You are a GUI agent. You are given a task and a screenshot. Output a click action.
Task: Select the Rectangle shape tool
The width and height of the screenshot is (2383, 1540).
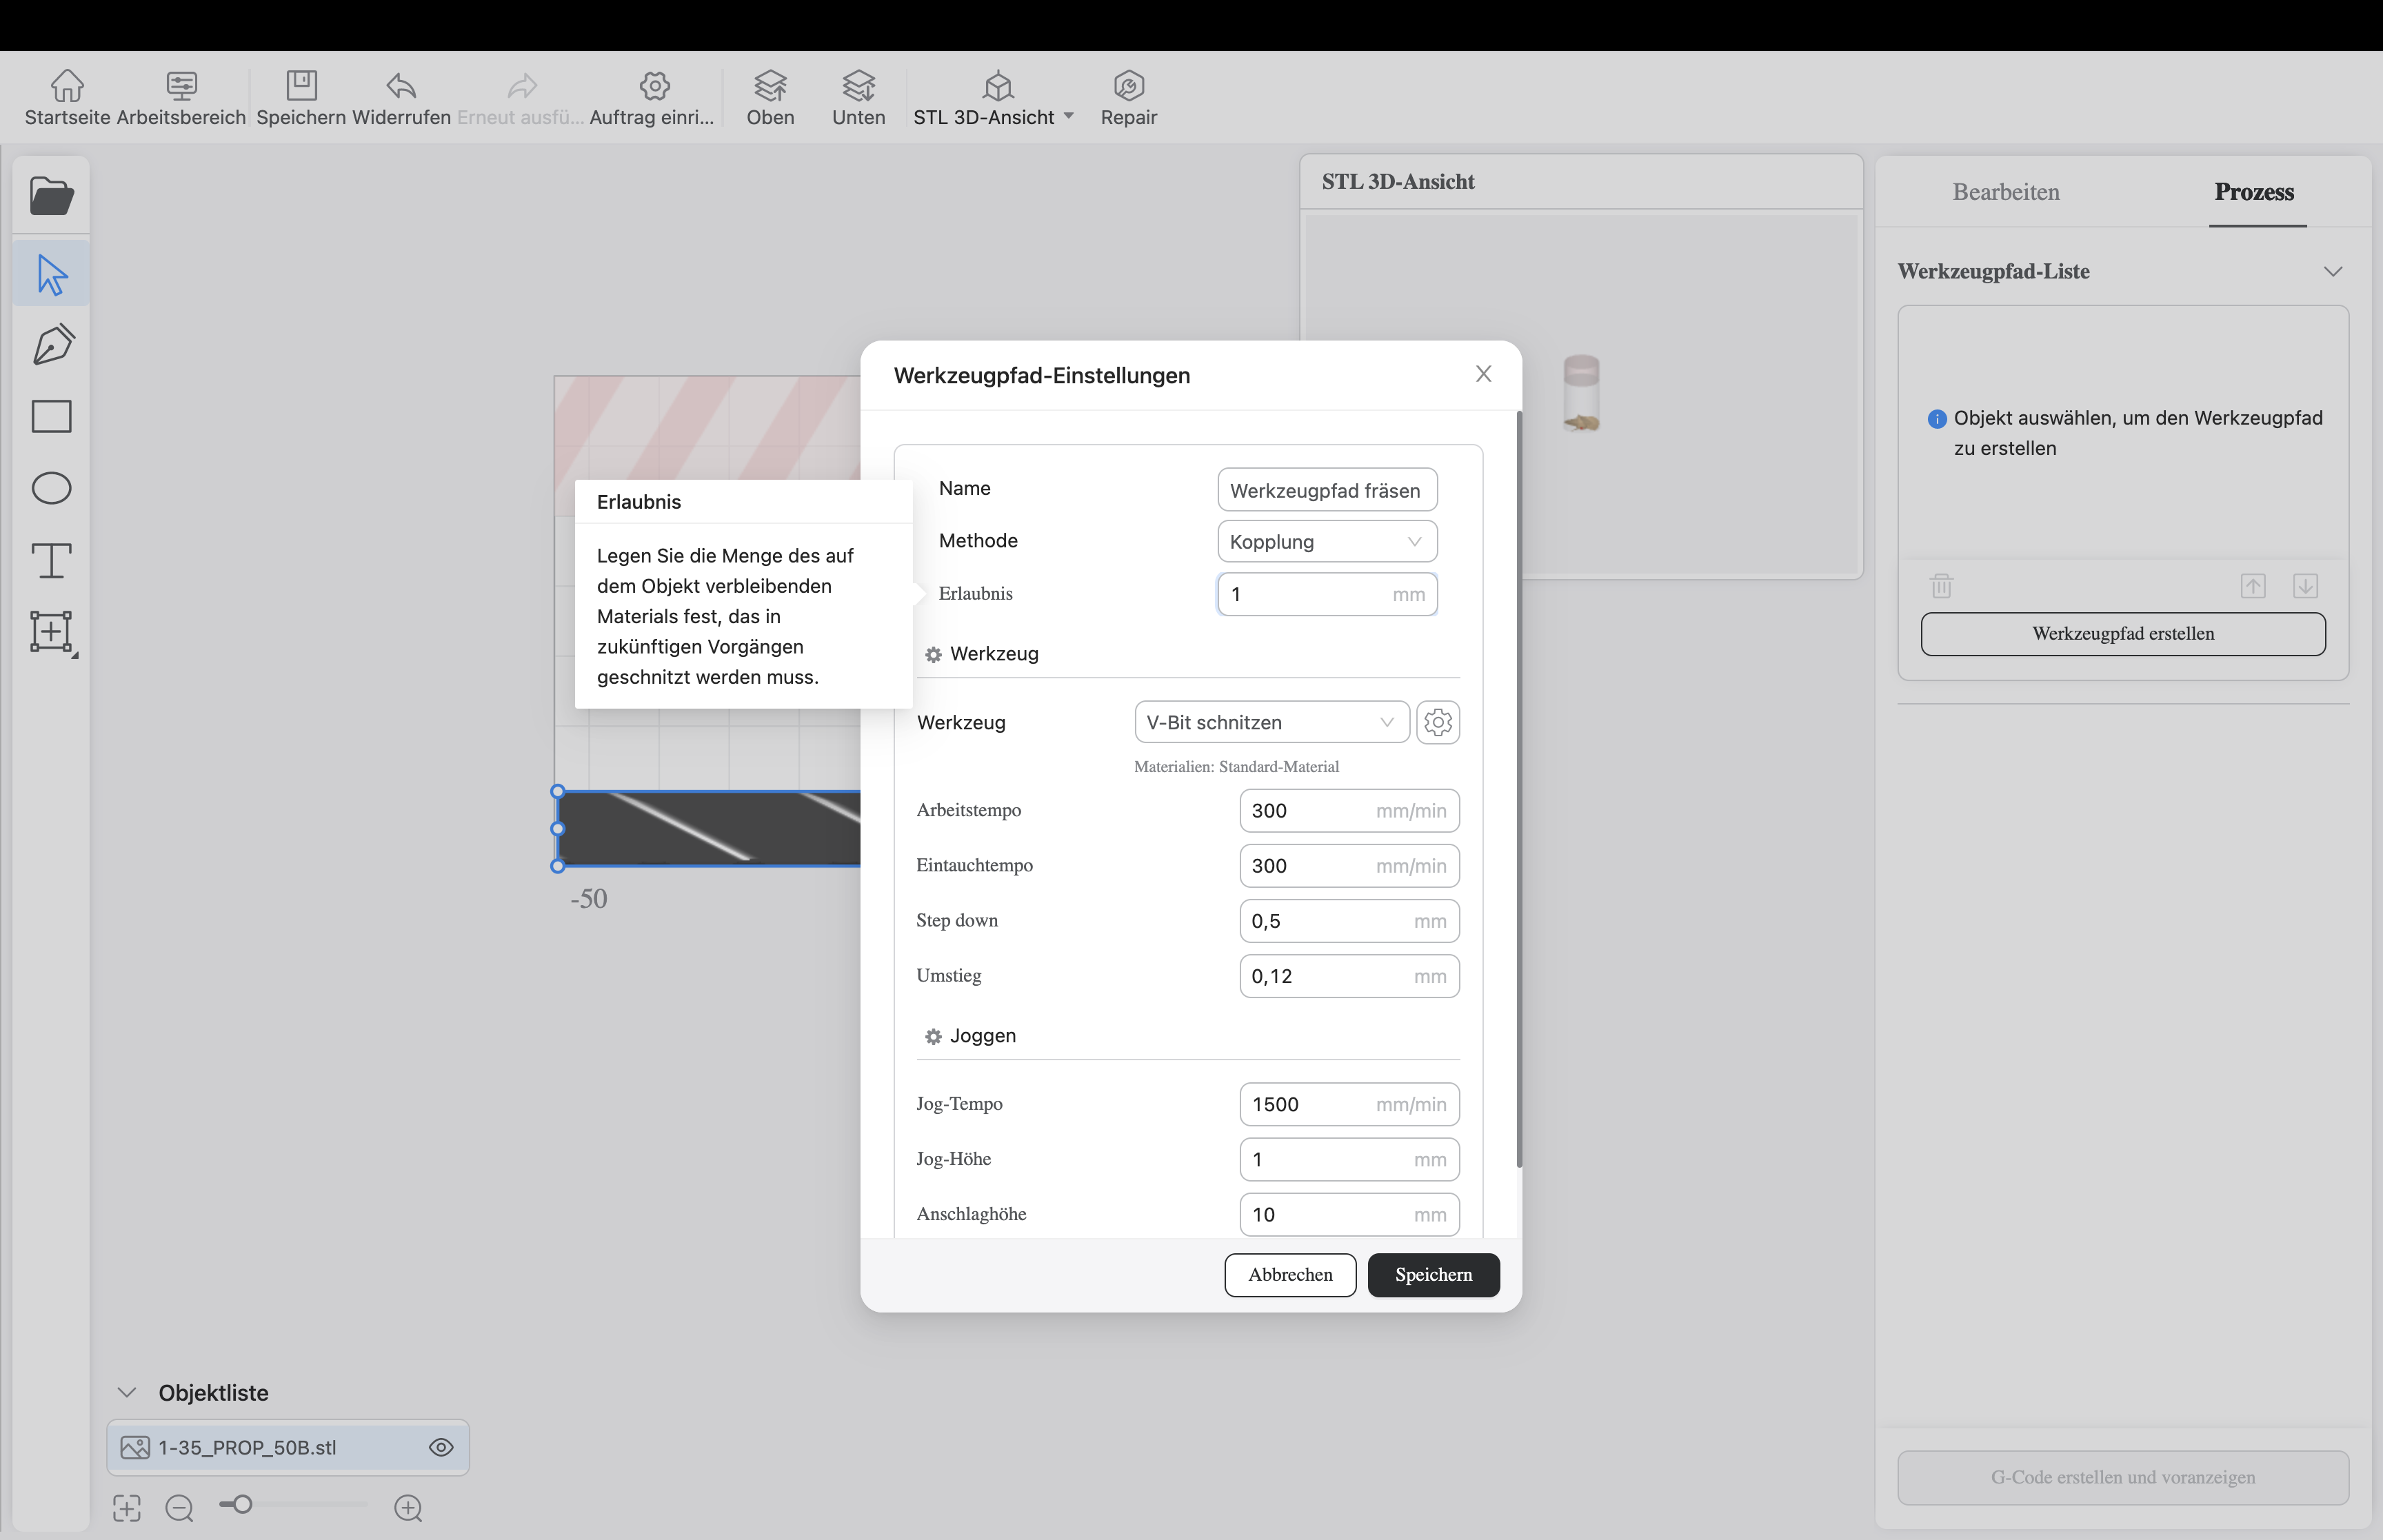pos(51,416)
